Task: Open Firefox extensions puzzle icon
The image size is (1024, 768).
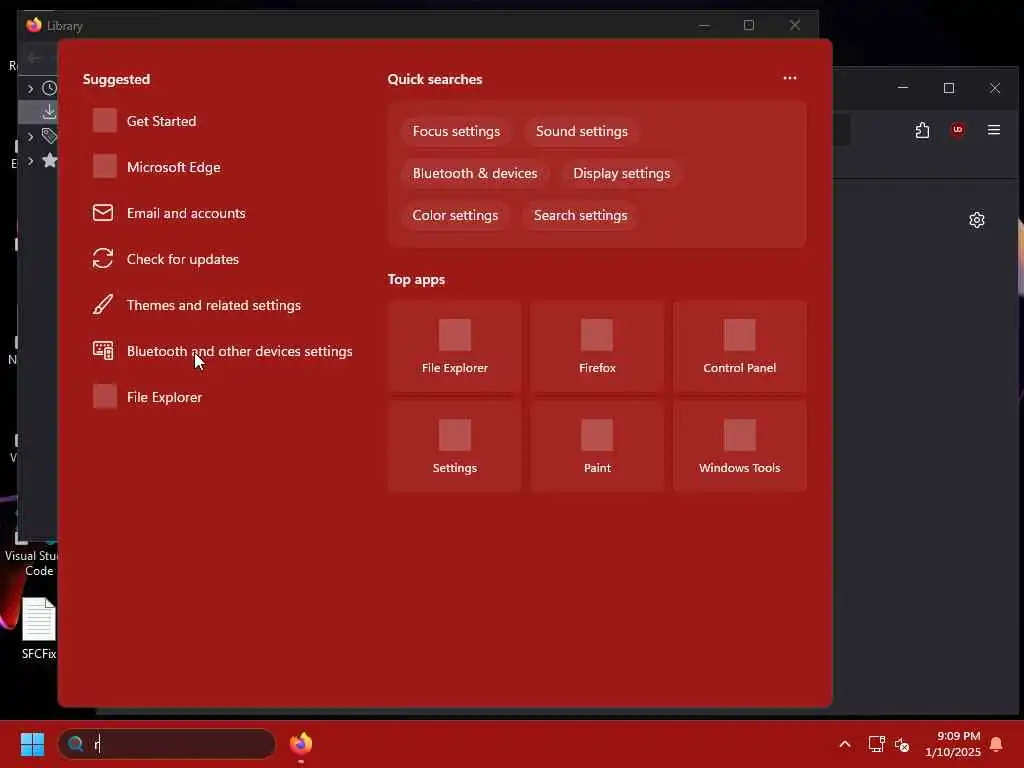Action: coord(922,130)
